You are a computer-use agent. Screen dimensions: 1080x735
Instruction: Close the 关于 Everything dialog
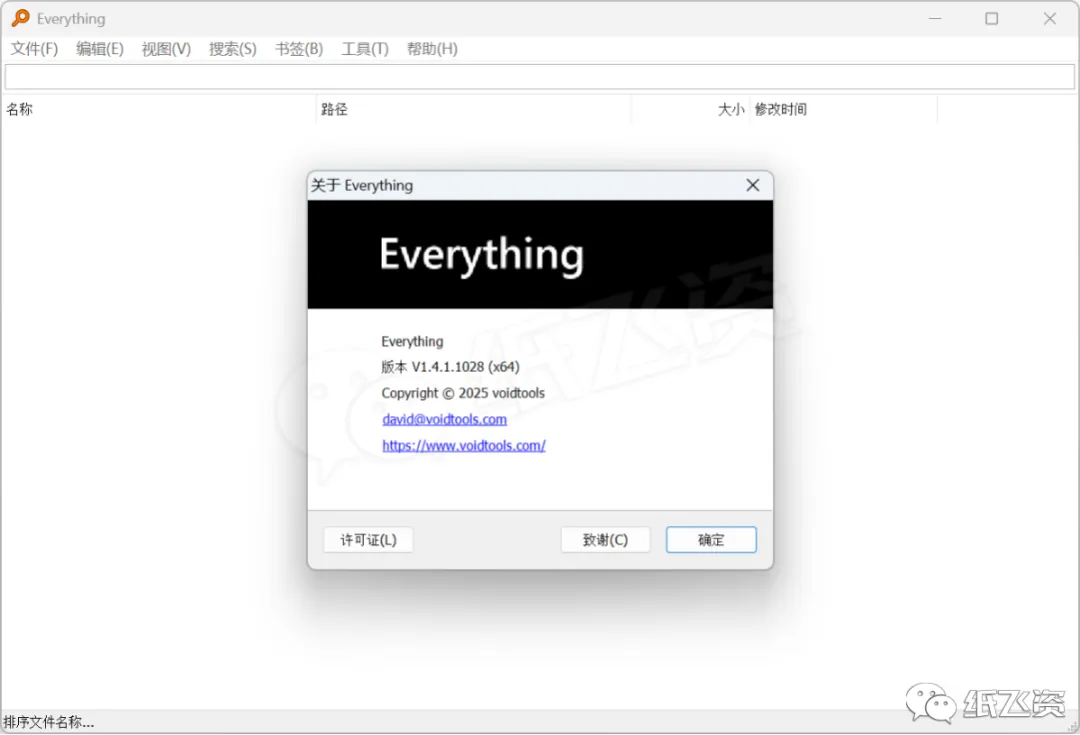[x=753, y=185]
